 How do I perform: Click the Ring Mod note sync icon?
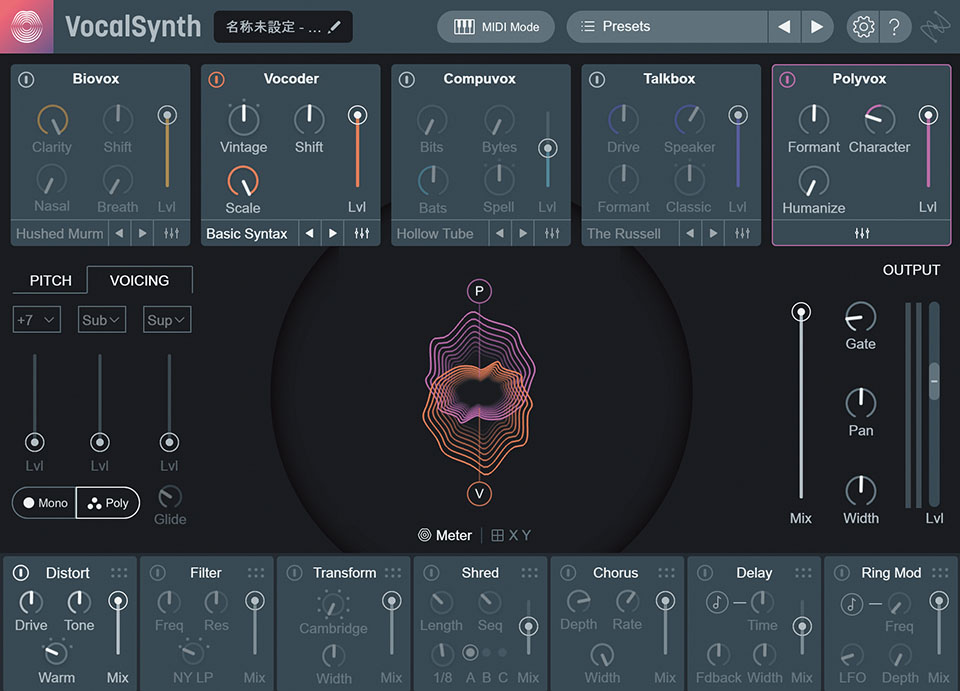(x=852, y=604)
